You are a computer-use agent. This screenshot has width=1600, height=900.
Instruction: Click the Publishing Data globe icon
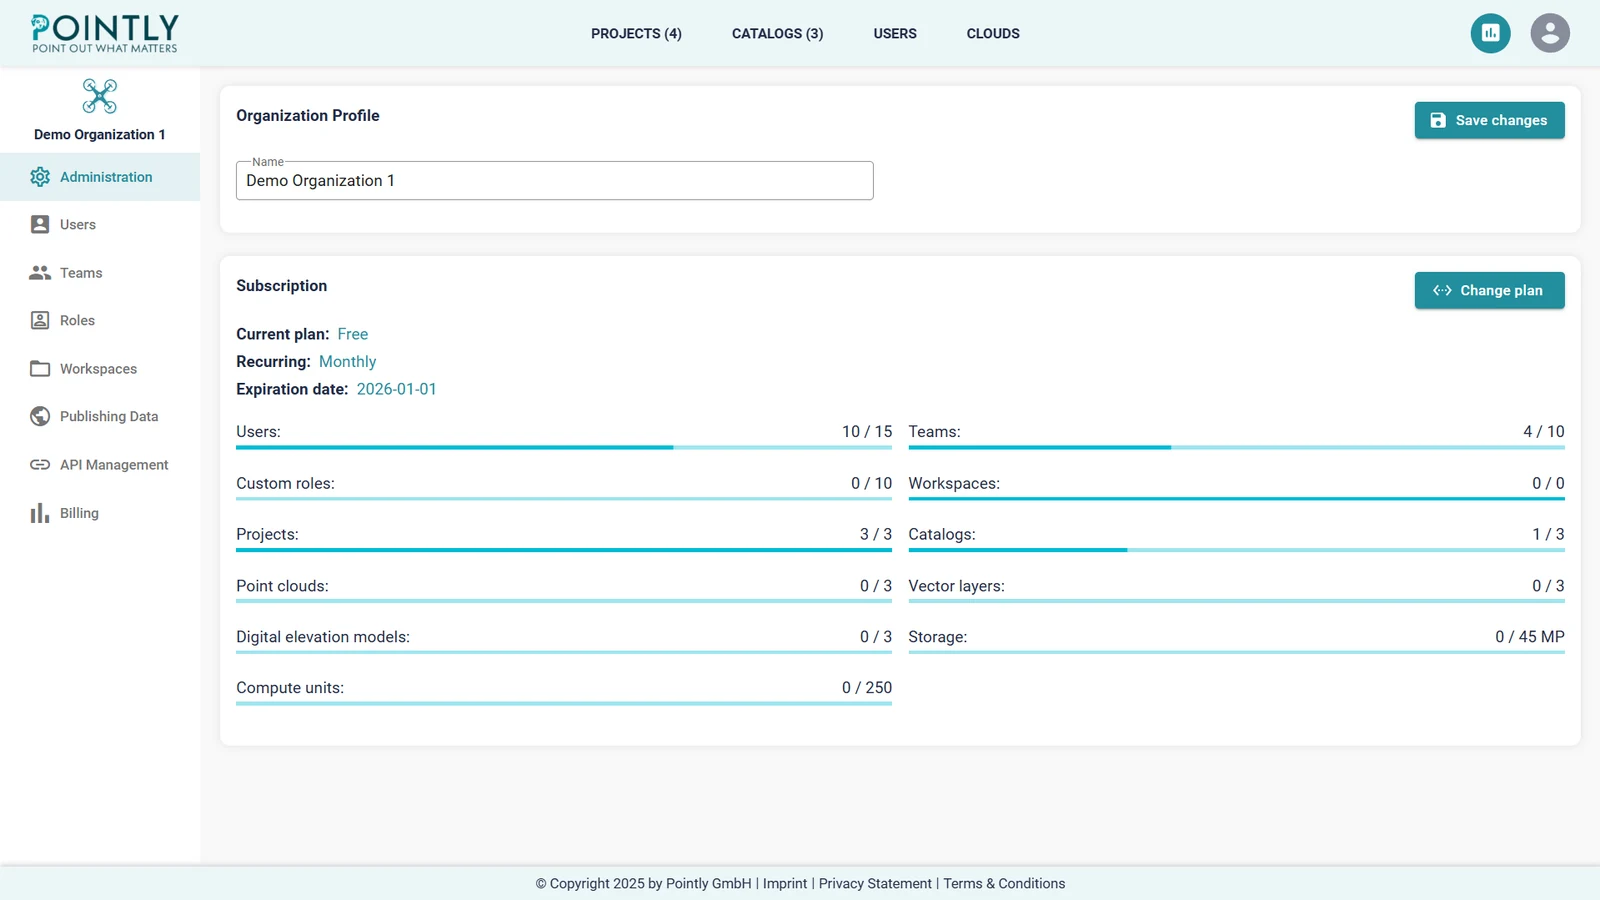[40, 416]
